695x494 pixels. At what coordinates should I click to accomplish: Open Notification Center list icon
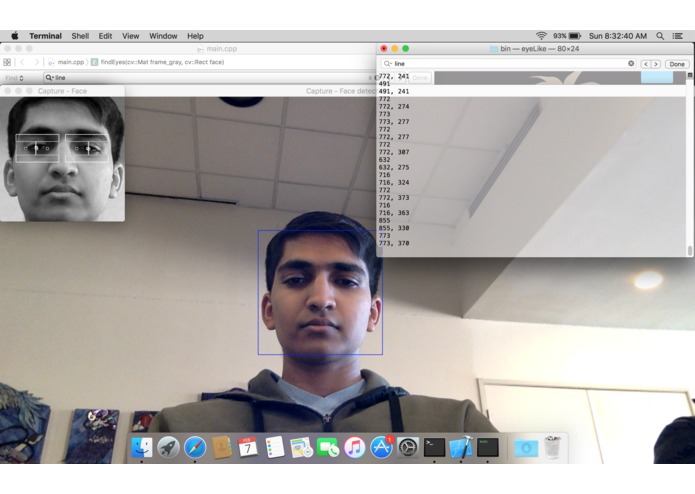point(677,36)
